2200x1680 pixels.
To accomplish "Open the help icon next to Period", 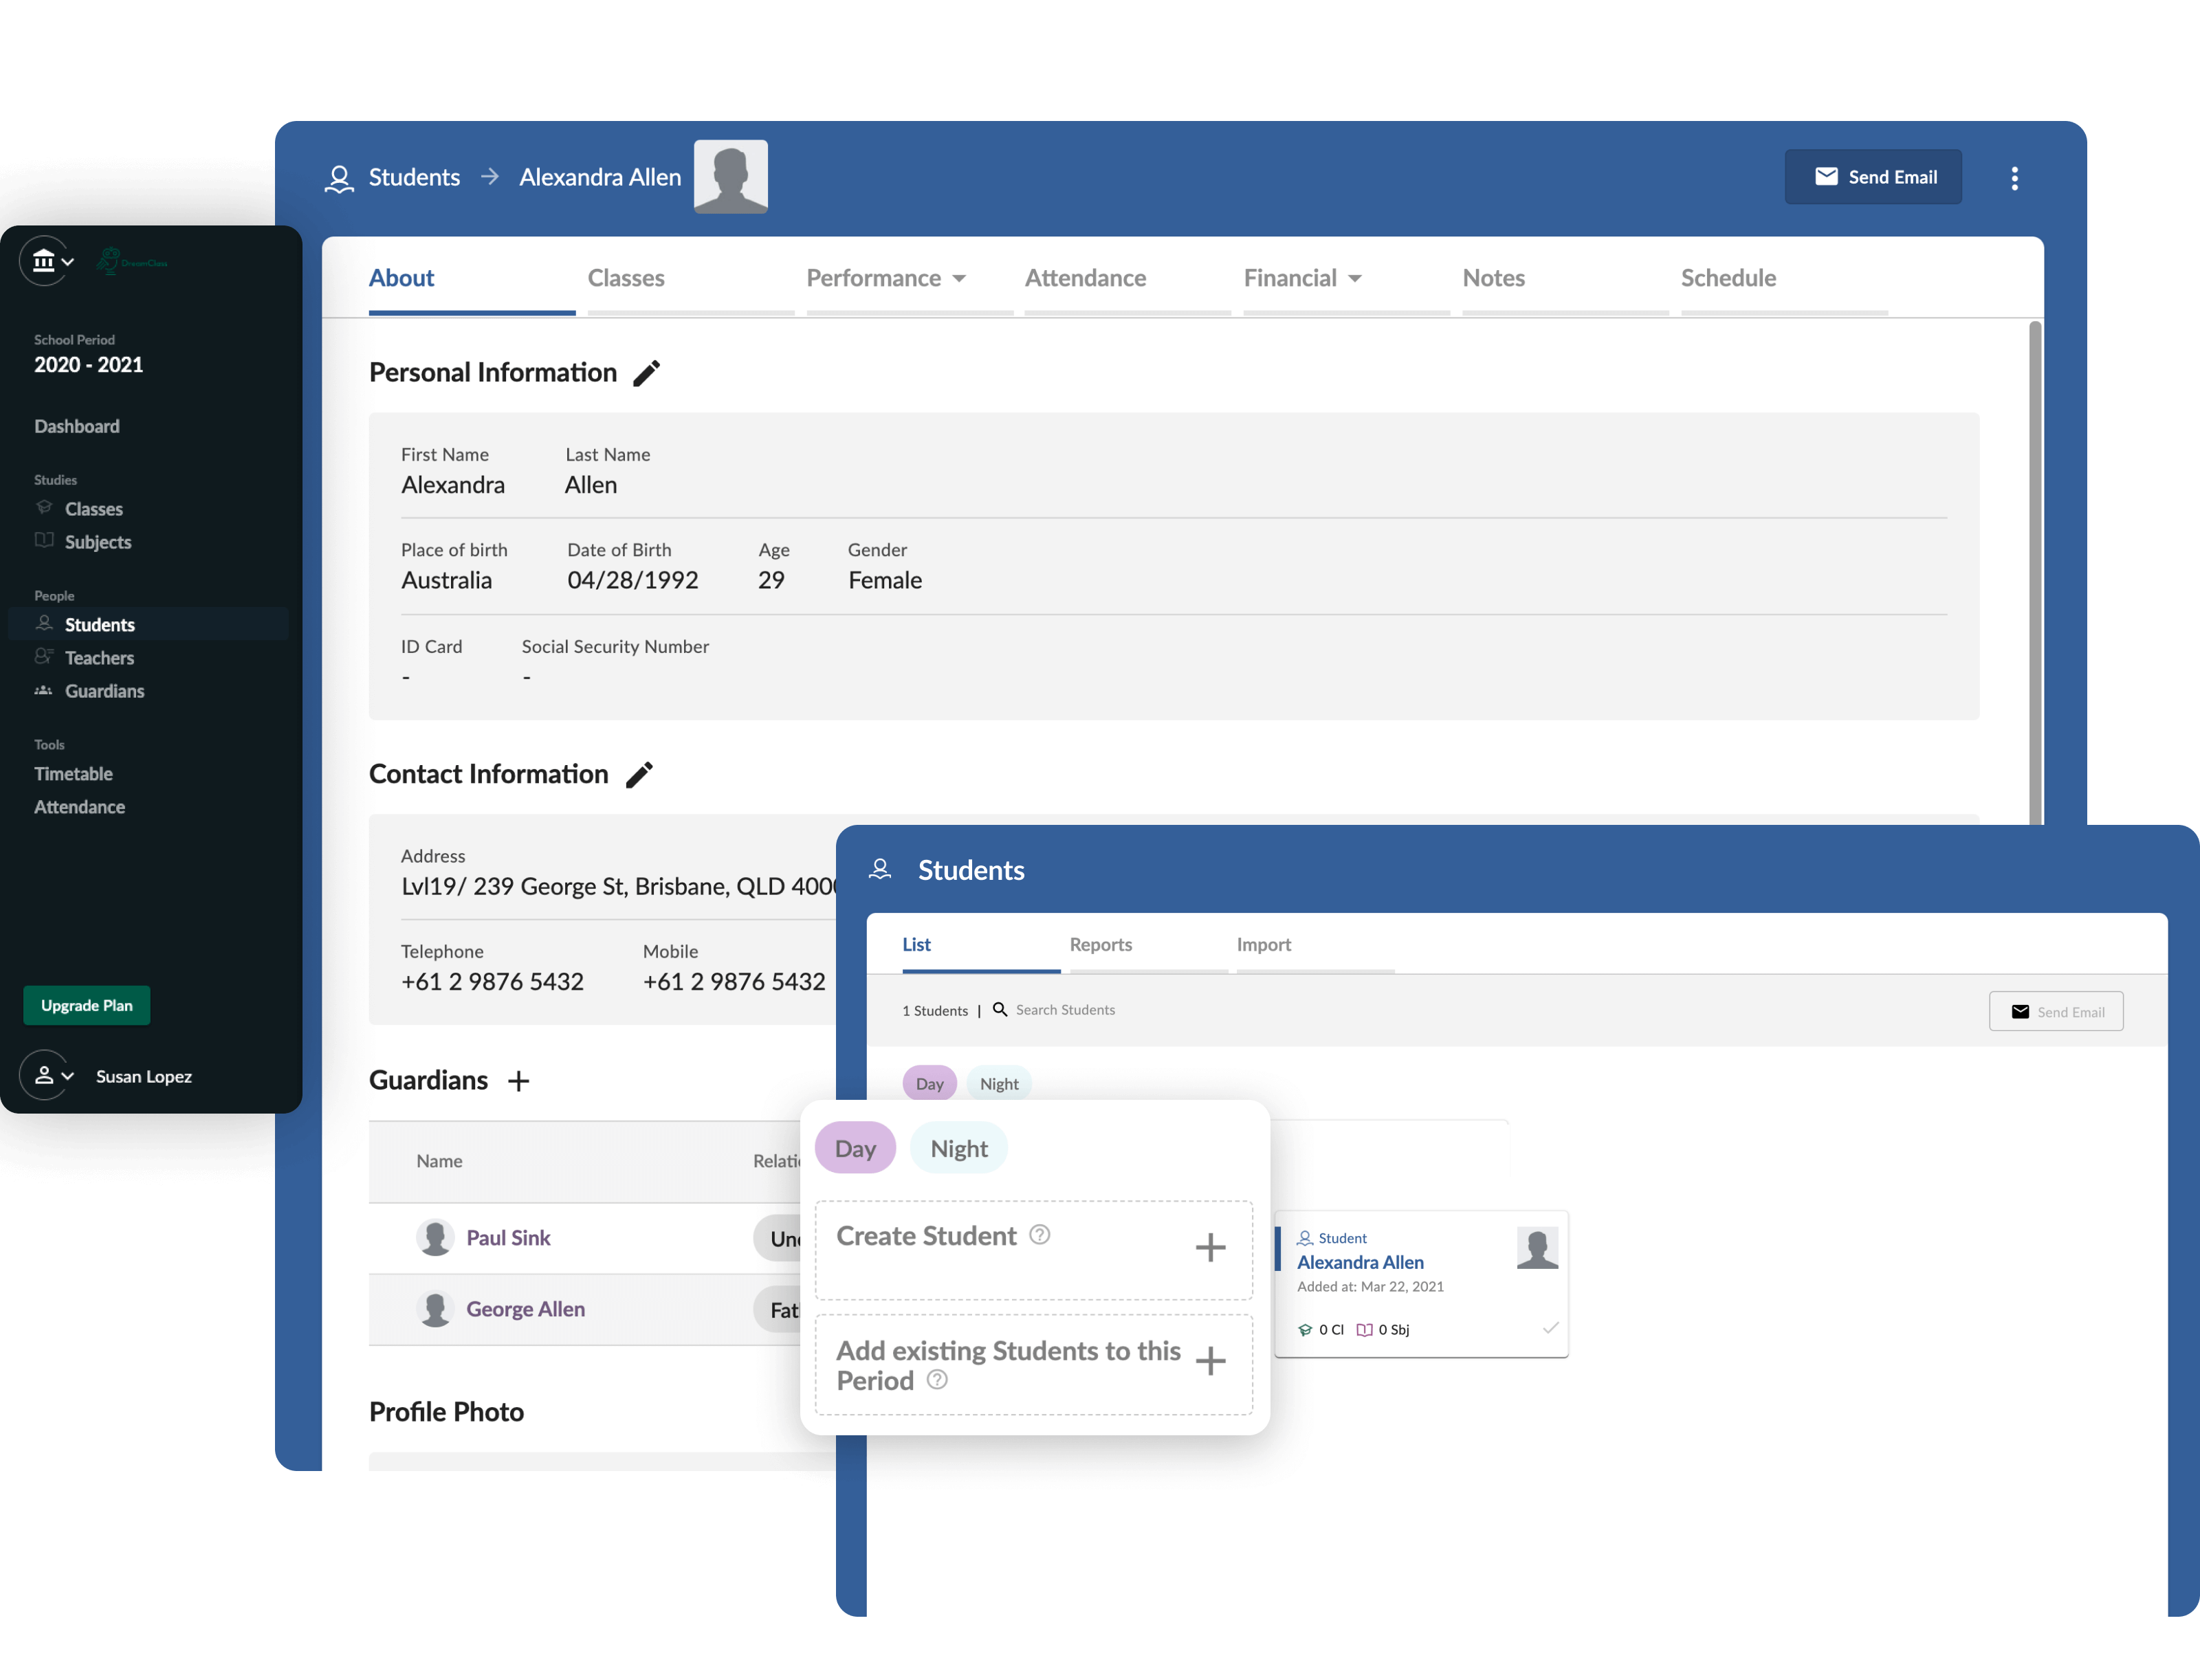I will (x=937, y=1380).
